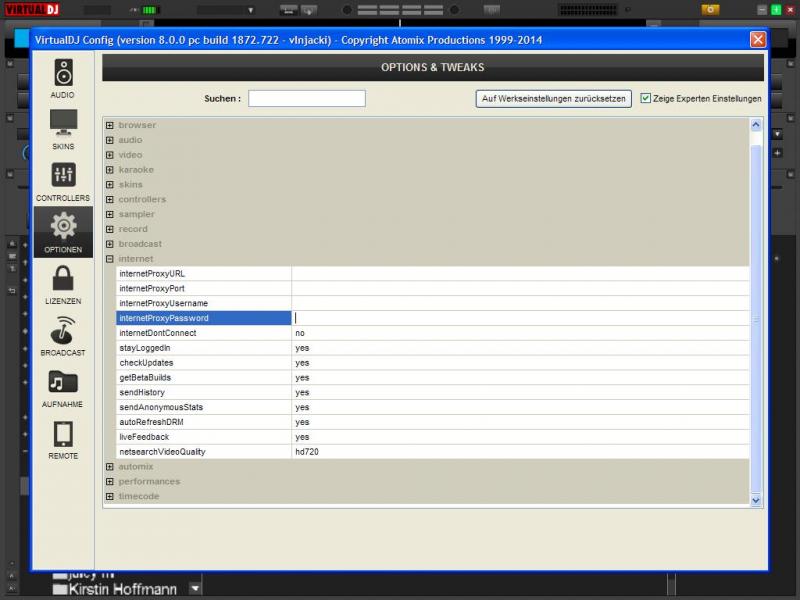Viewport: 800px width, 600px height.
Task: Select the sendAnonymousStats option name
Action: 161,407
